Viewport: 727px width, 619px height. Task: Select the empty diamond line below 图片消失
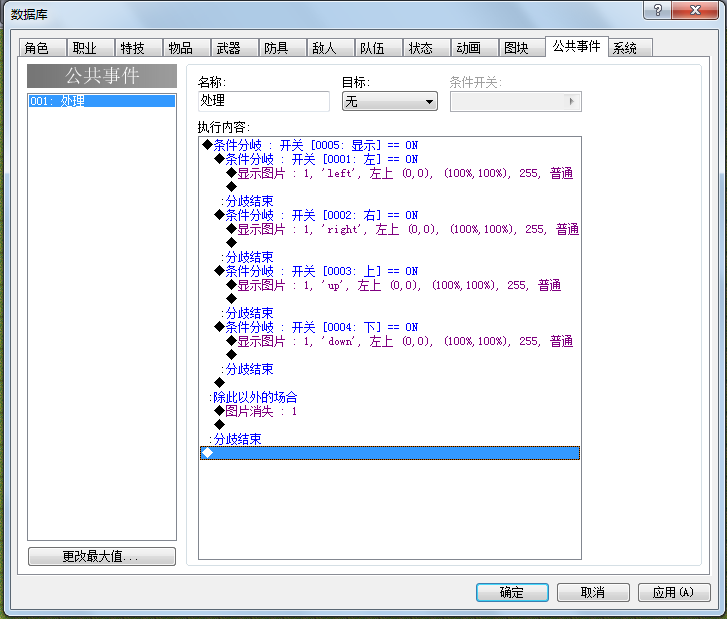[x=390, y=425]
